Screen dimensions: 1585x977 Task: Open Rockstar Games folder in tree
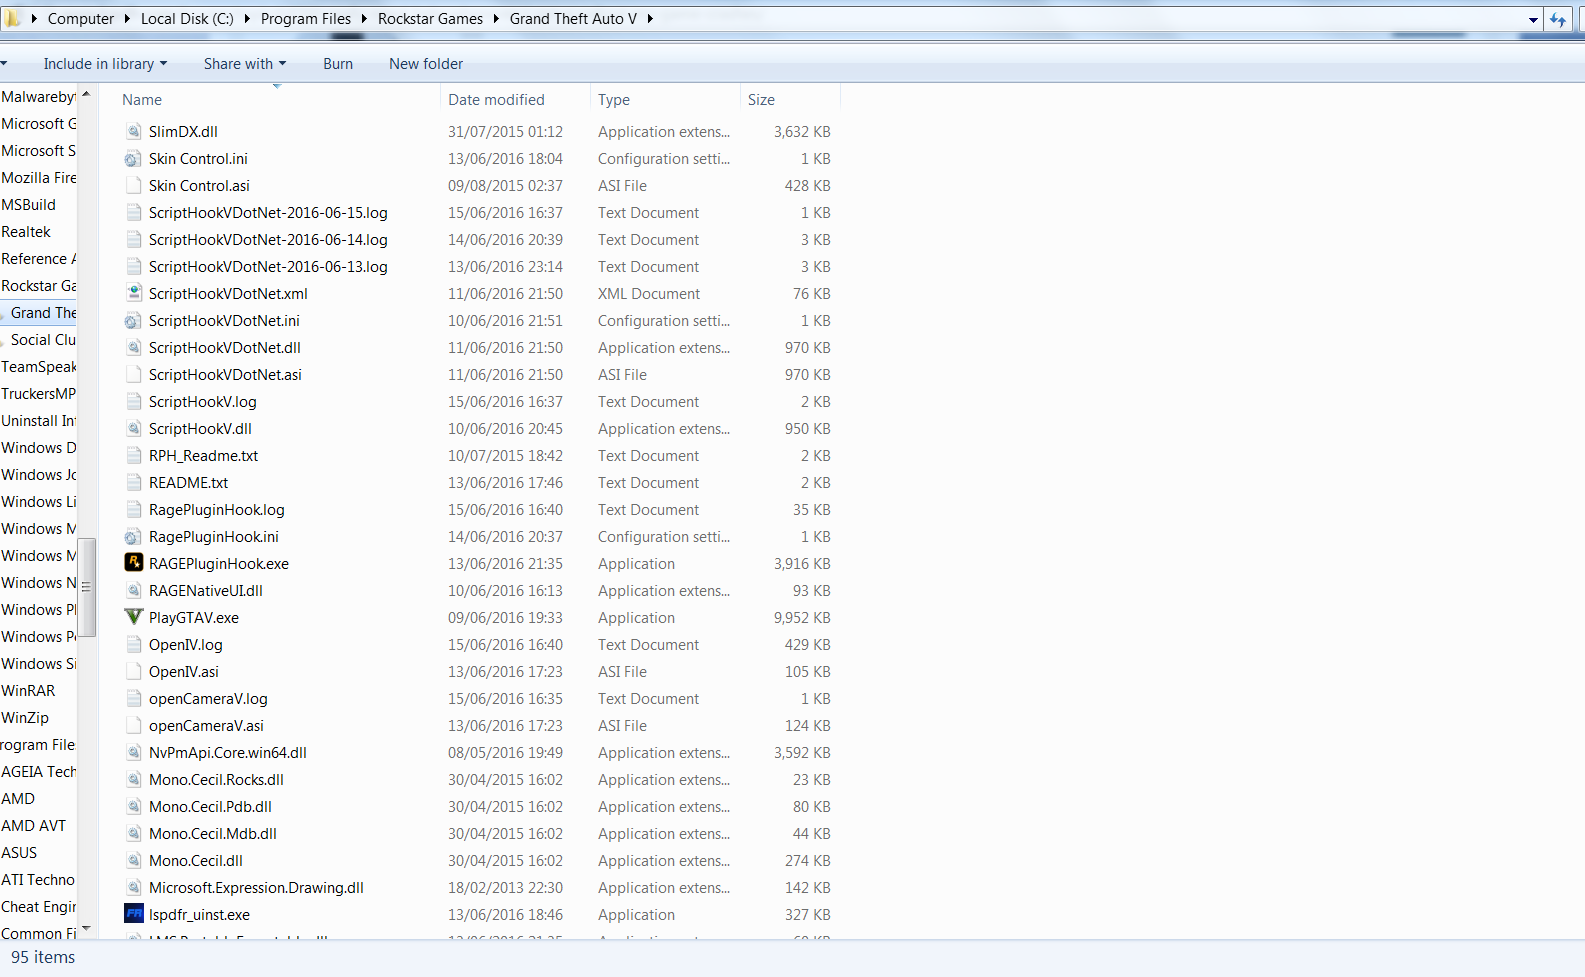click(x=39, y=285)
